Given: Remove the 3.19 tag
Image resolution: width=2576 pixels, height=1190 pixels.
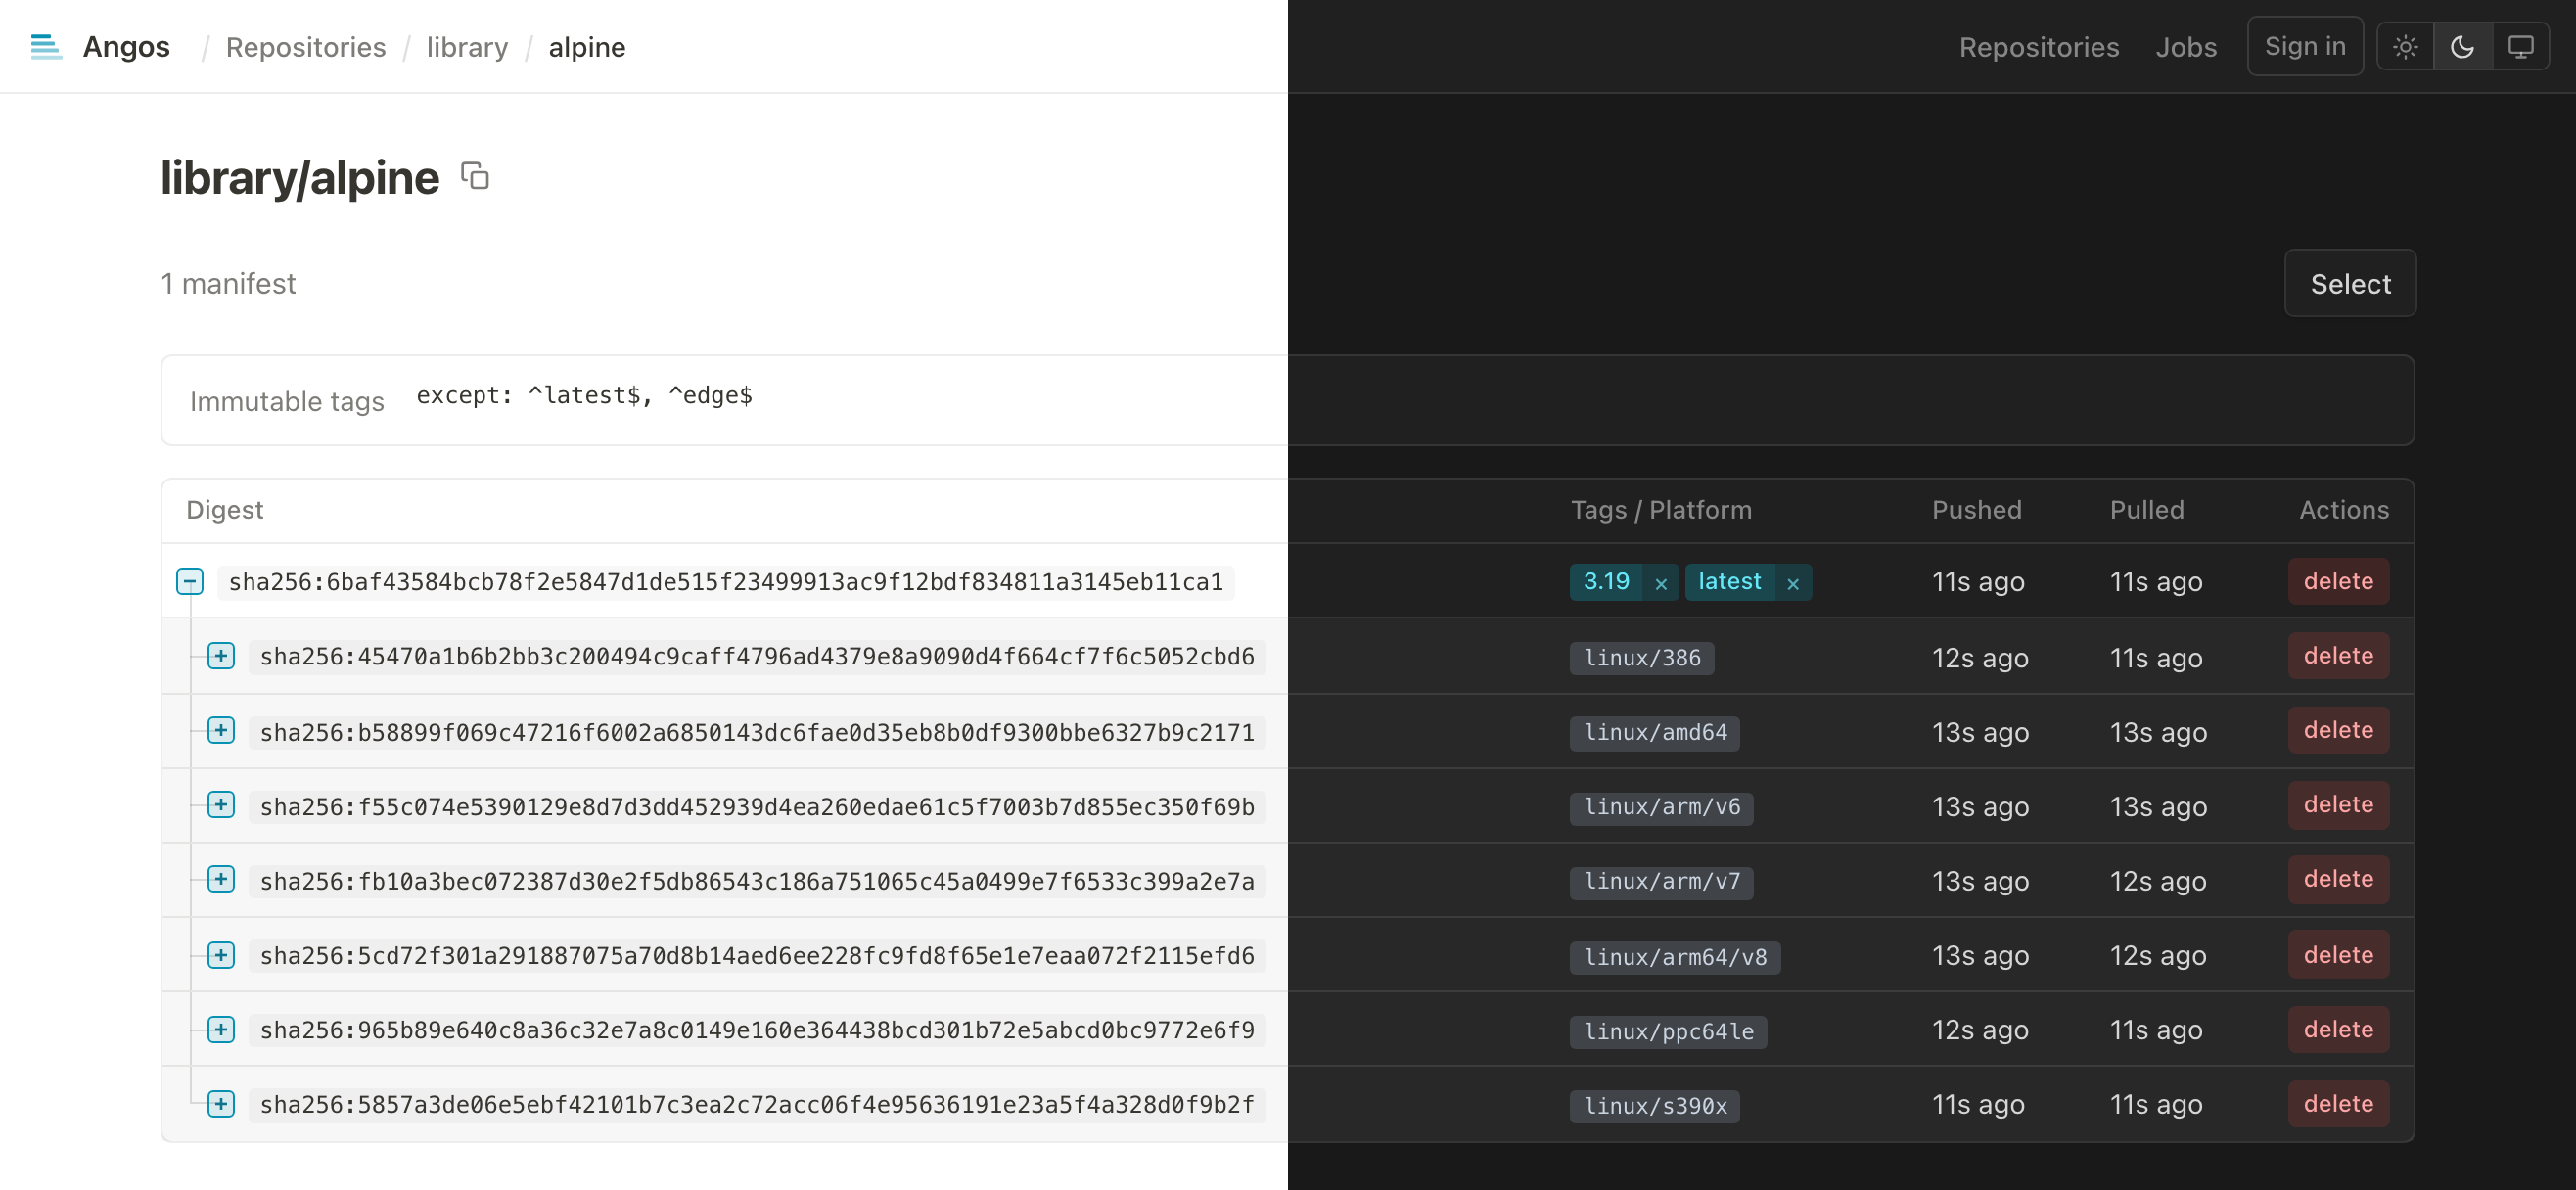Looking at the screenshot, I should coord(1661,583).
